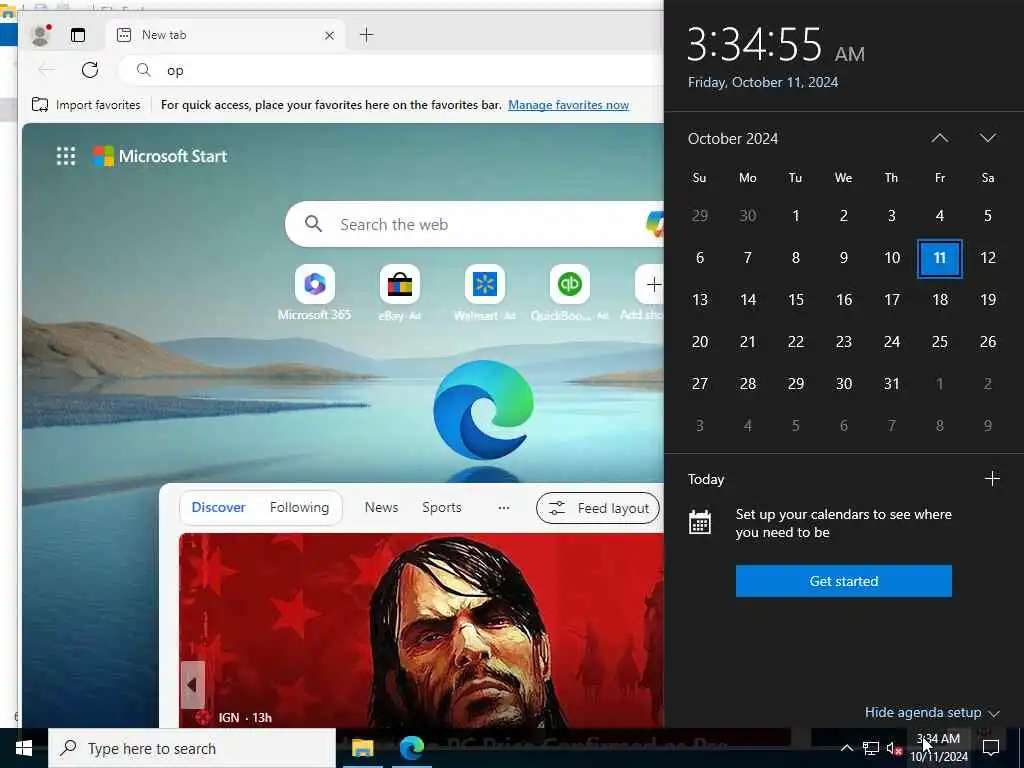Open the Microsoft Start app launcher grid

click(x=66, y=156)
